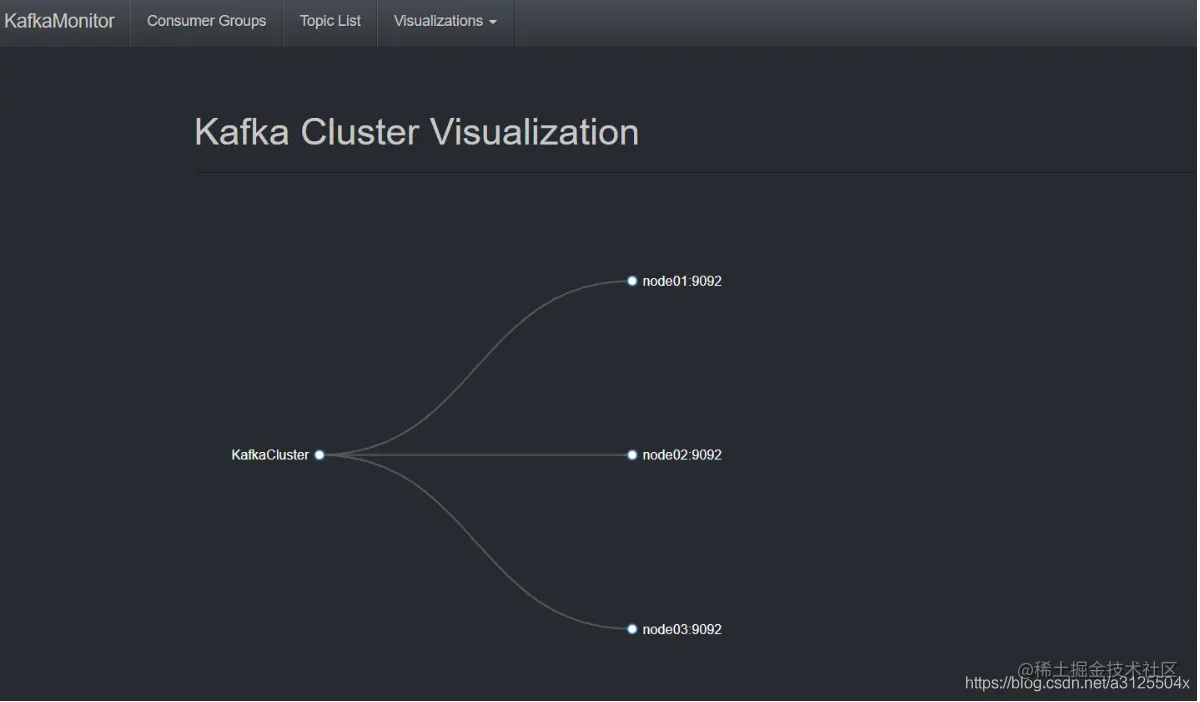Select the node02:9092 circle marker
Viewport: 1200px width, 702px height.
[x=632, y=455]
